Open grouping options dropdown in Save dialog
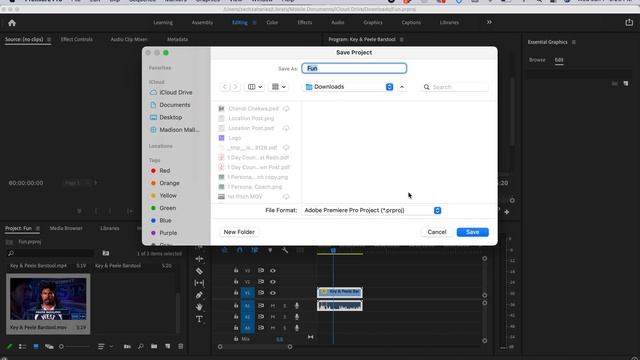Screen dimensions: 640x360 [279, 87]
